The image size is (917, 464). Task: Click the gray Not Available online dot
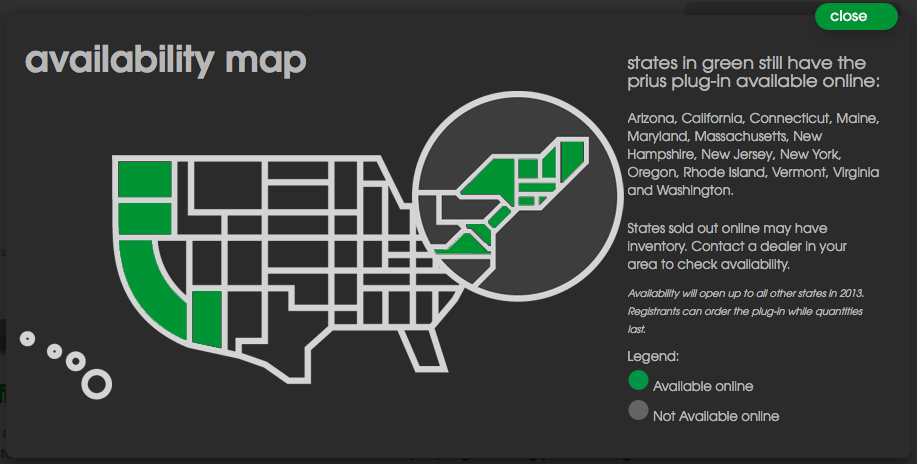click(638, 410)
